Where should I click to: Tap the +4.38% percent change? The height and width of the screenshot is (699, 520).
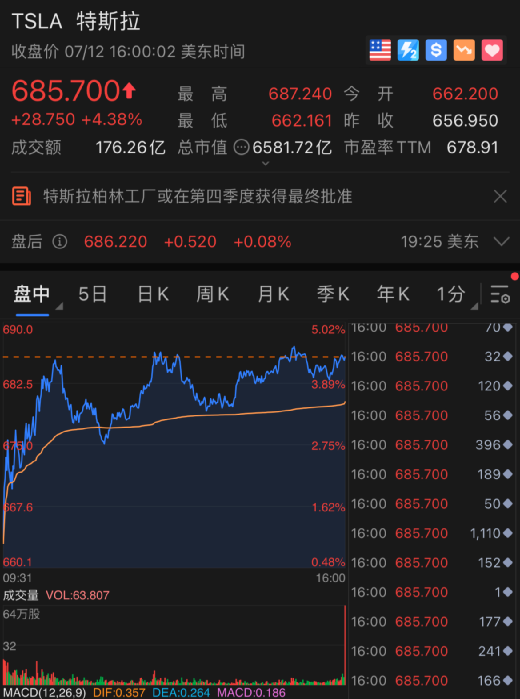coord(112,119)
